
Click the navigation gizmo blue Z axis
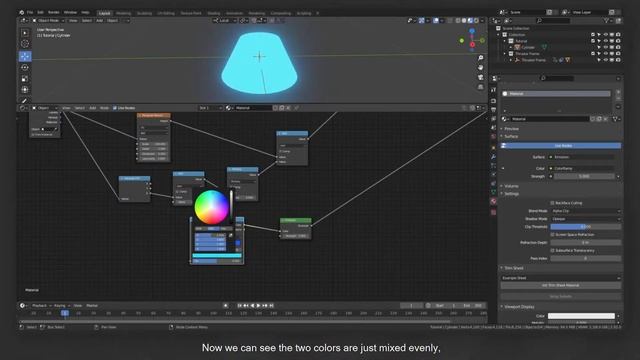tap(472, 31)
